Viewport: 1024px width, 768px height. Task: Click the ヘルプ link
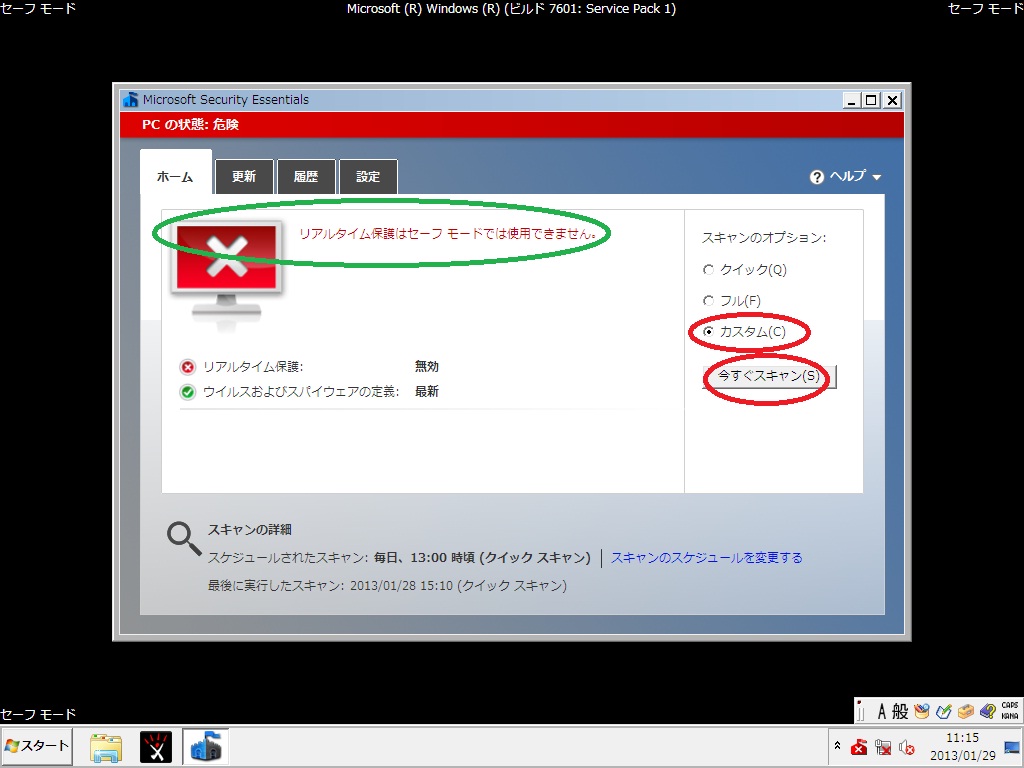point(848,176)
